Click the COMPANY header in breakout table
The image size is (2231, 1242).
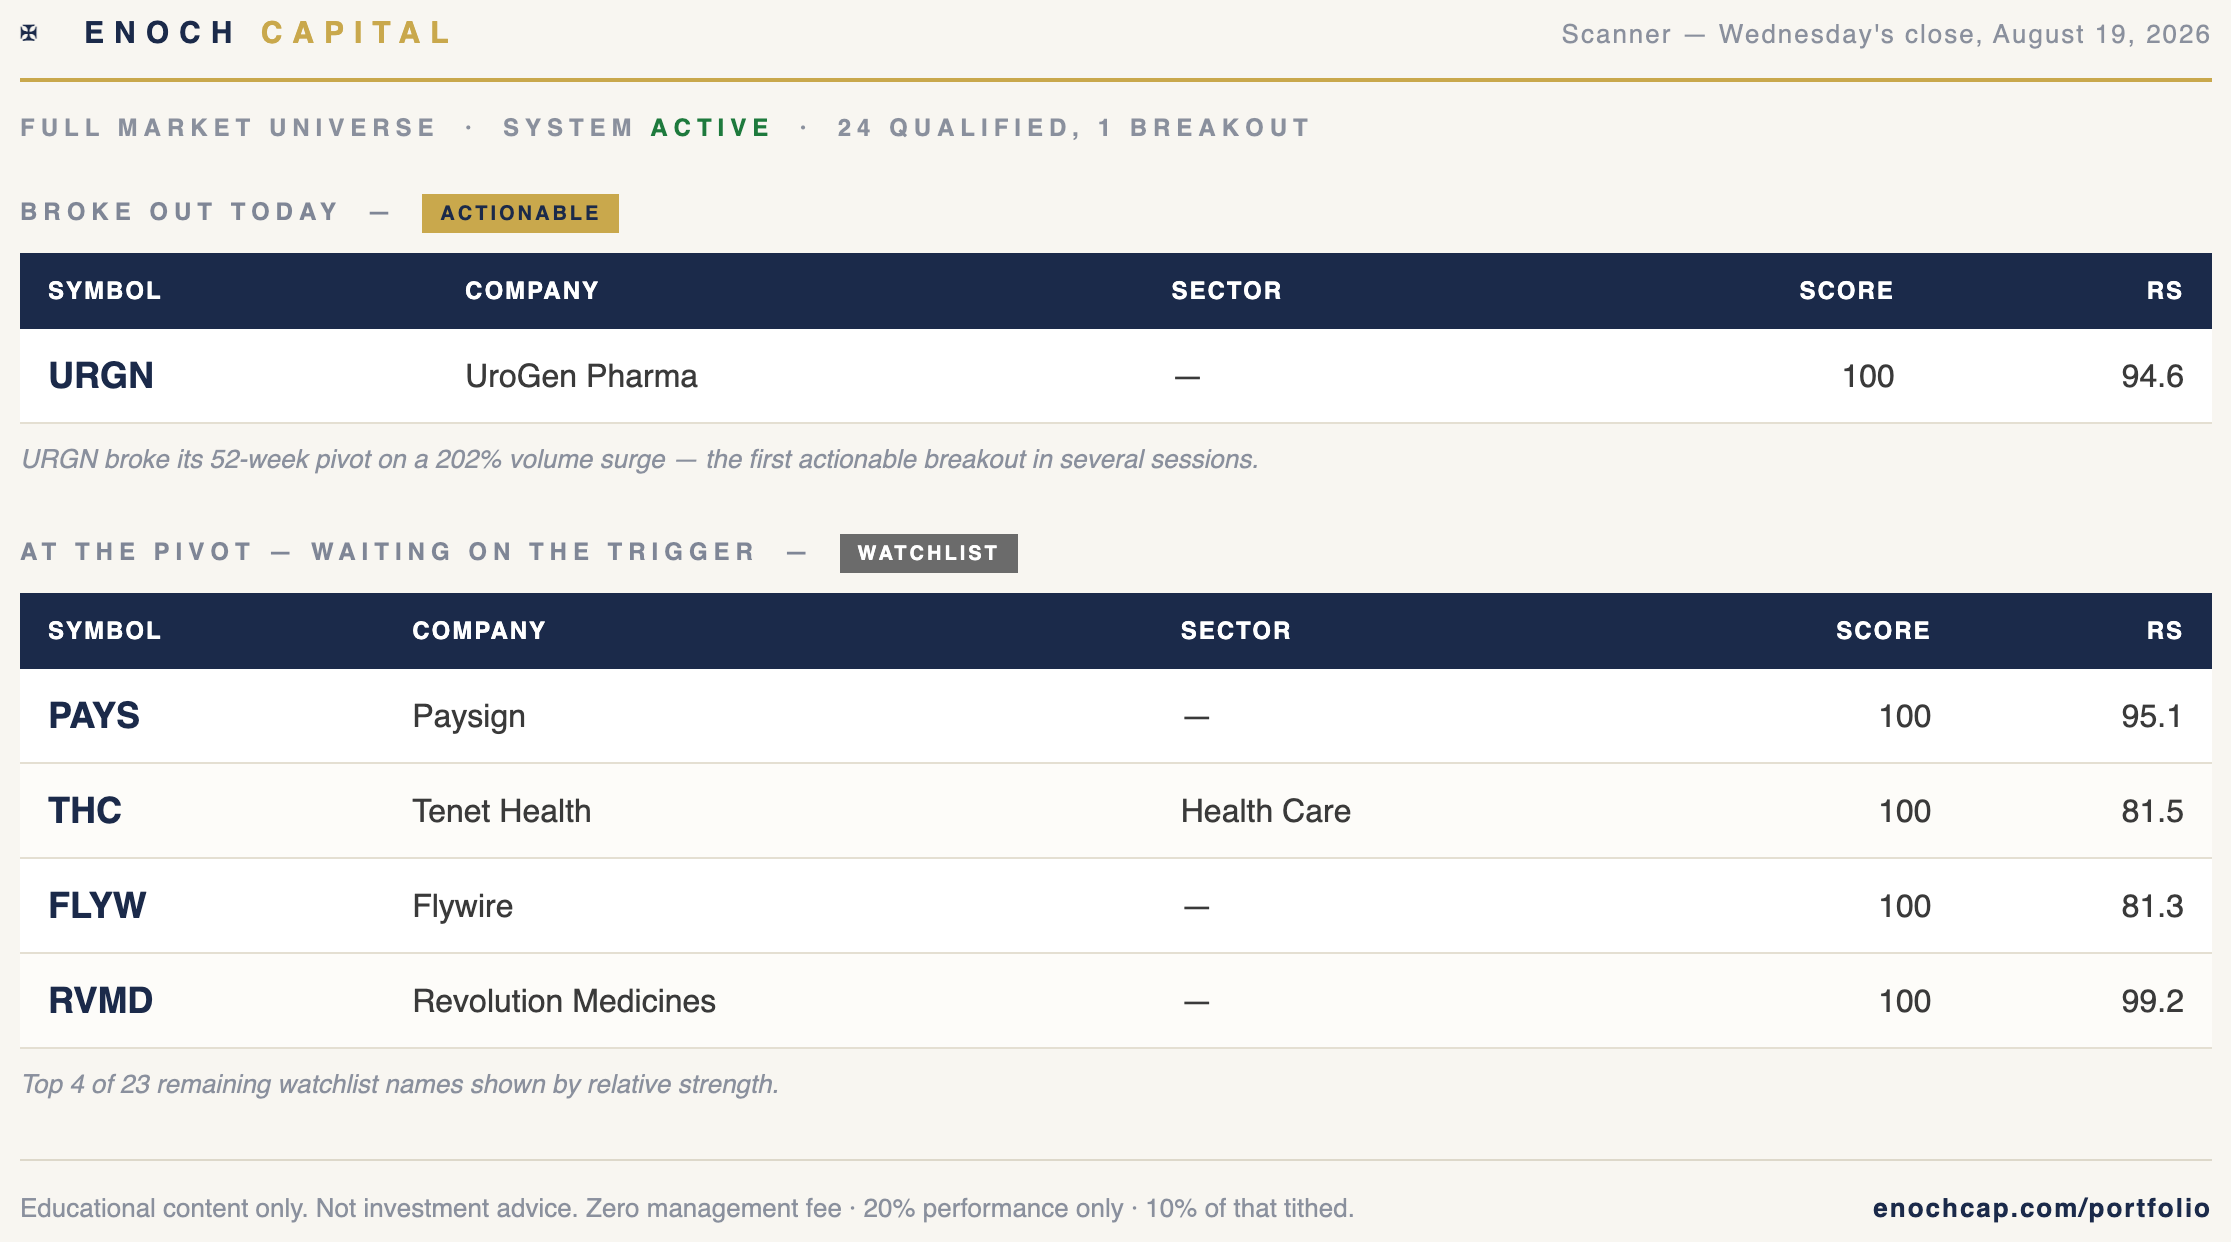(532, 291)
